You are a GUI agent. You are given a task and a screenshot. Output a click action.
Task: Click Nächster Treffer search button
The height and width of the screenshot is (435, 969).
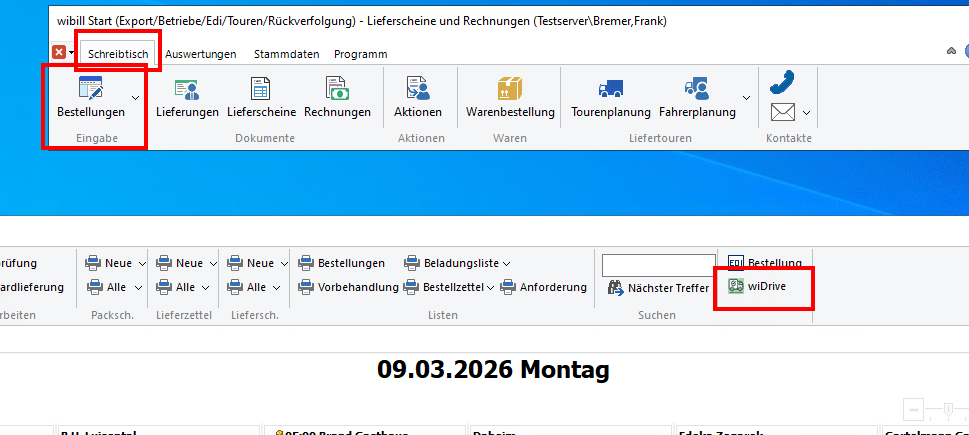click(658, 288)
